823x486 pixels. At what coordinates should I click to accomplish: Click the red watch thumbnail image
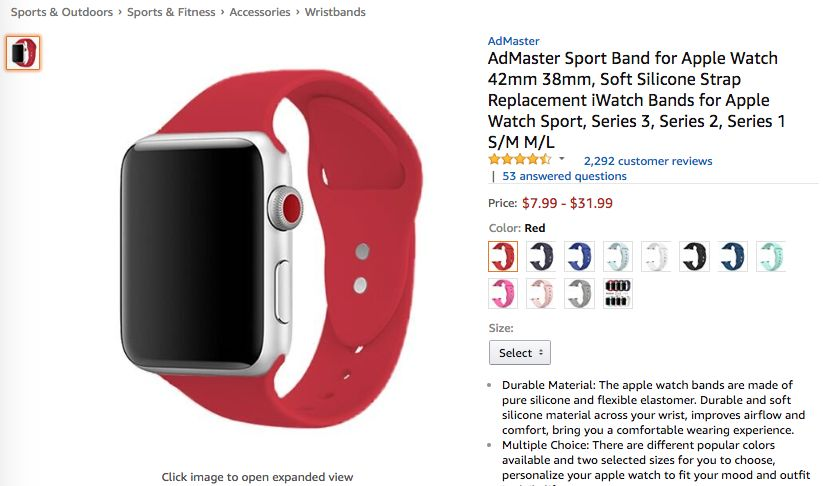23,52
